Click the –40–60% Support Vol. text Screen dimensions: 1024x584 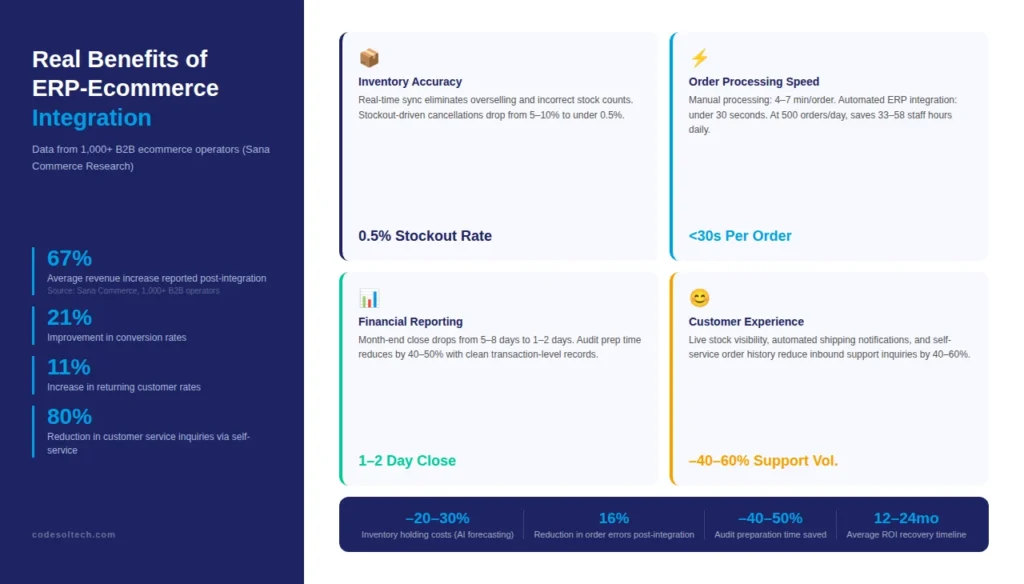(x=763, y=461)
